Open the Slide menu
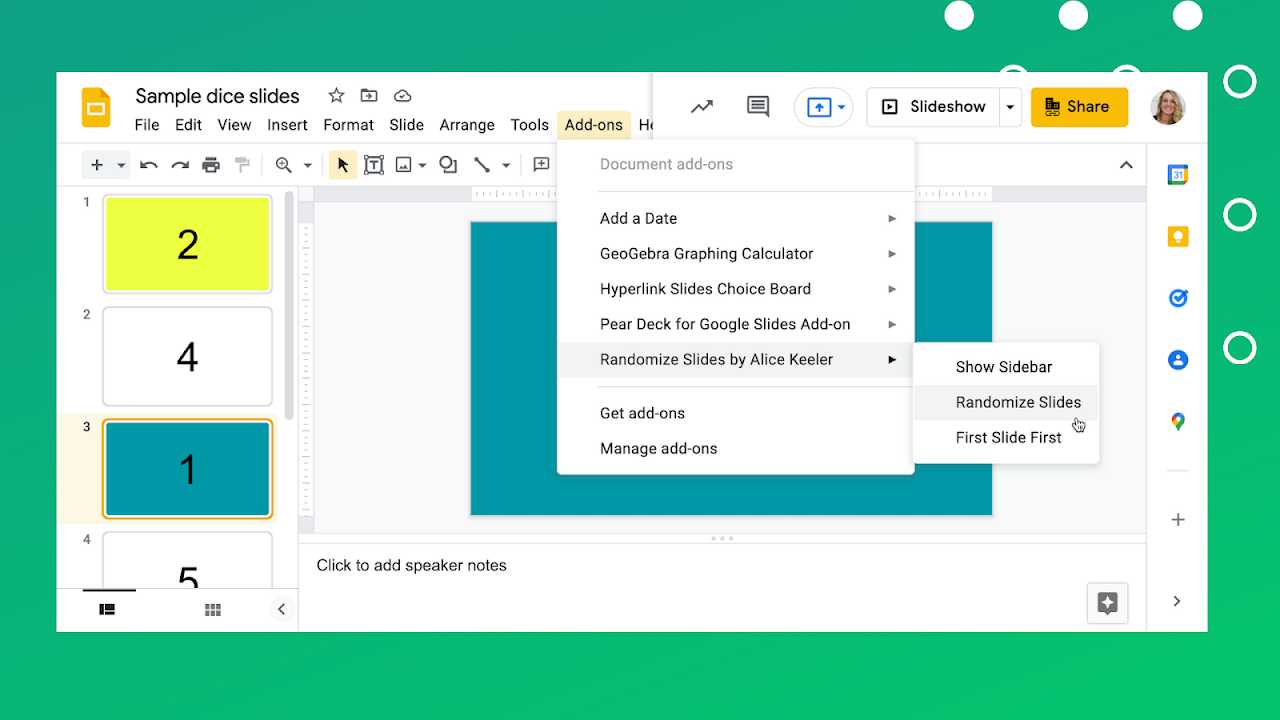The width and height of the screenshot is (1280, 720). [x=406, y=125]
